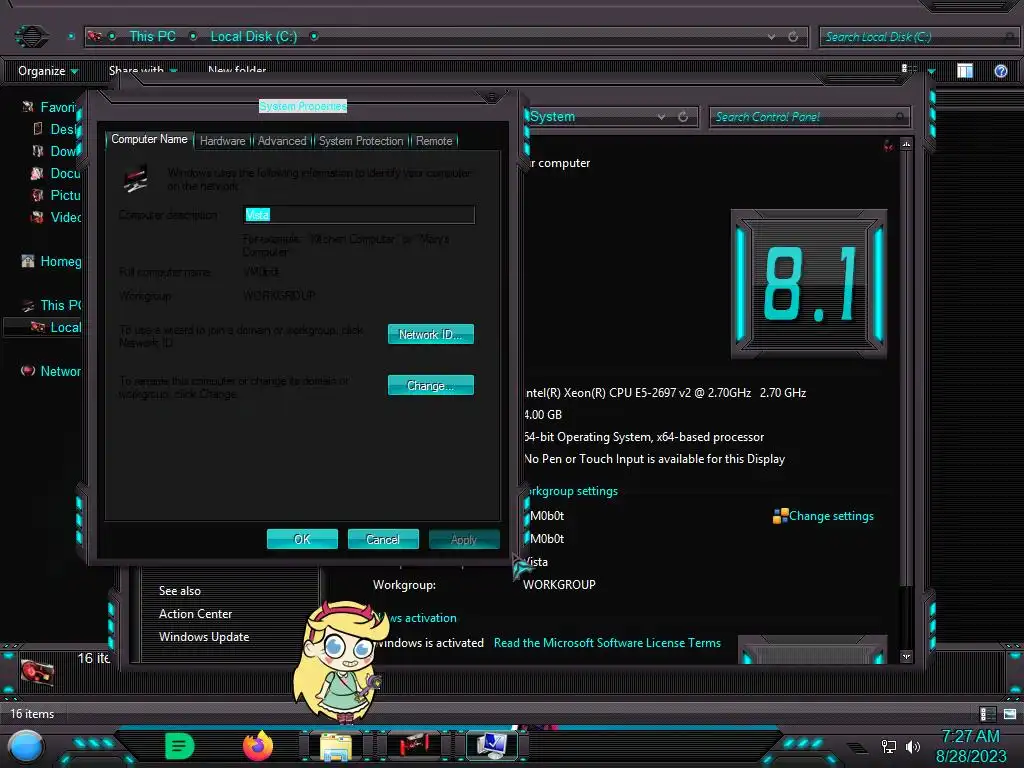Switch to the red-icon app on the taskbar
This screenshot has width=1024, height=768.
click(414, 746)
